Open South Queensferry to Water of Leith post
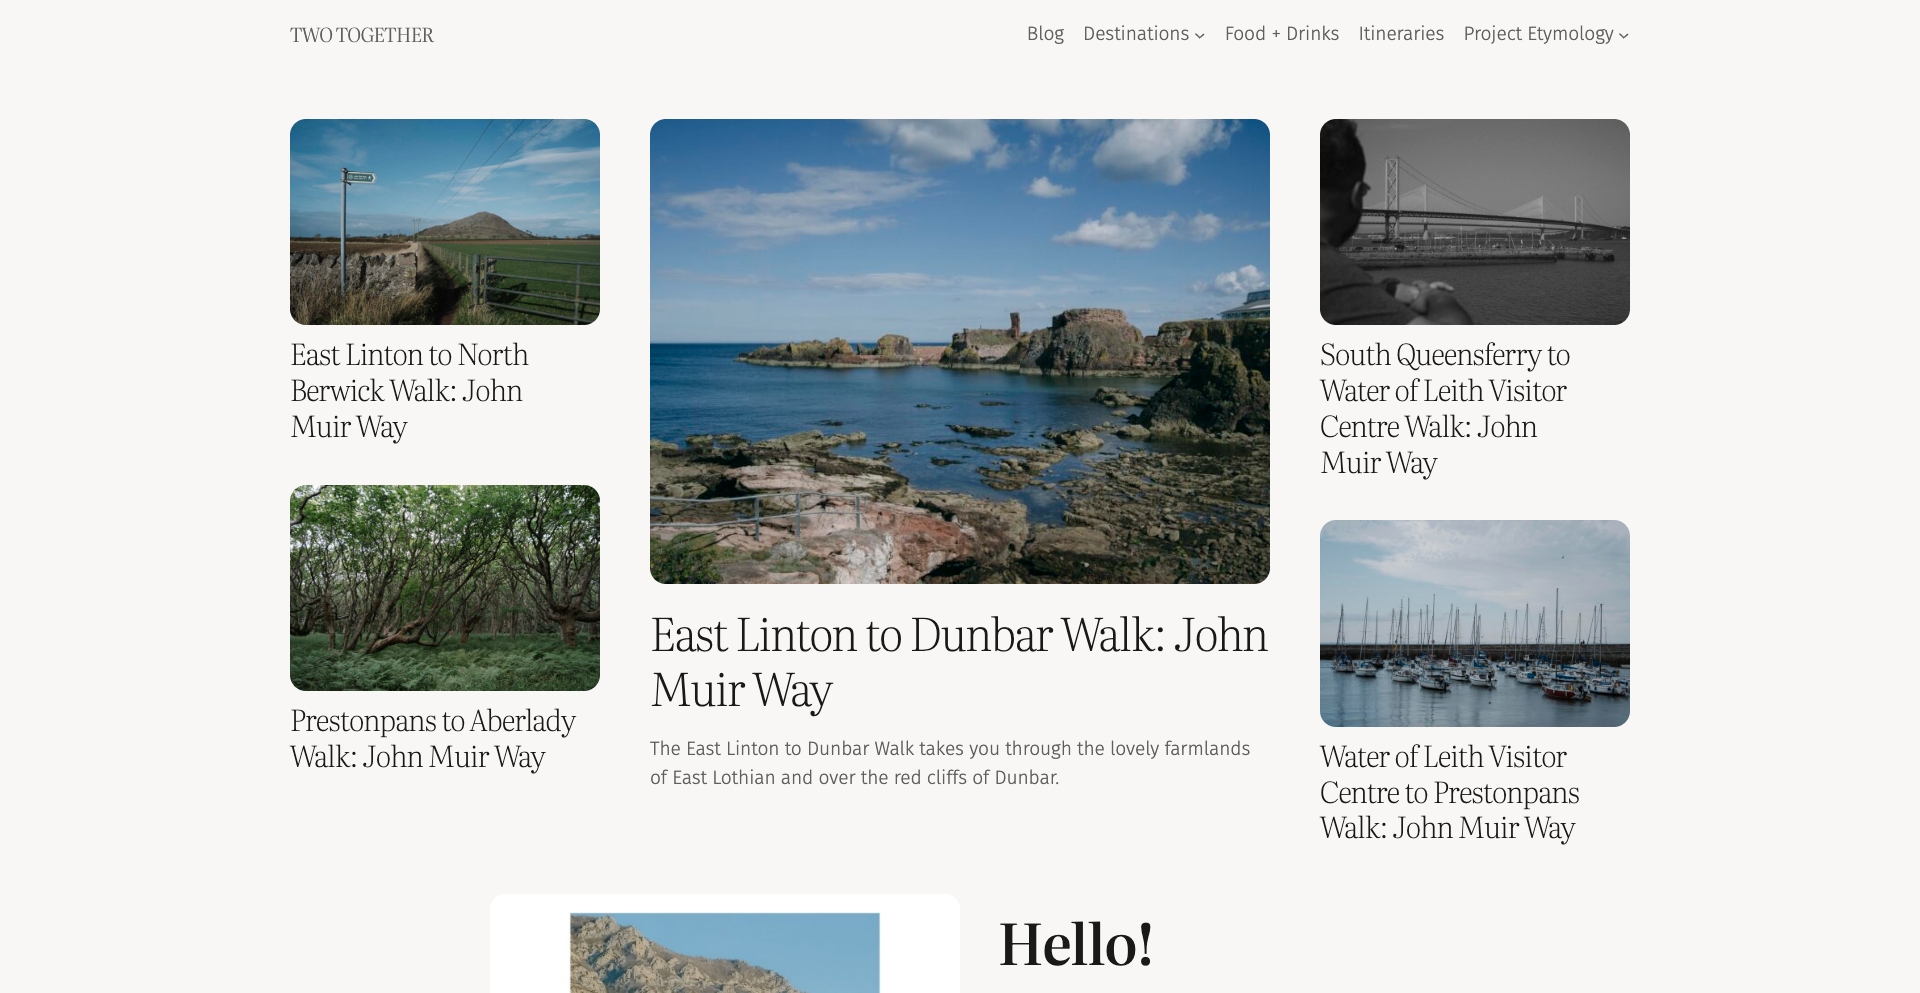Screen dimensions: 1920x993 click(1444, 408)
